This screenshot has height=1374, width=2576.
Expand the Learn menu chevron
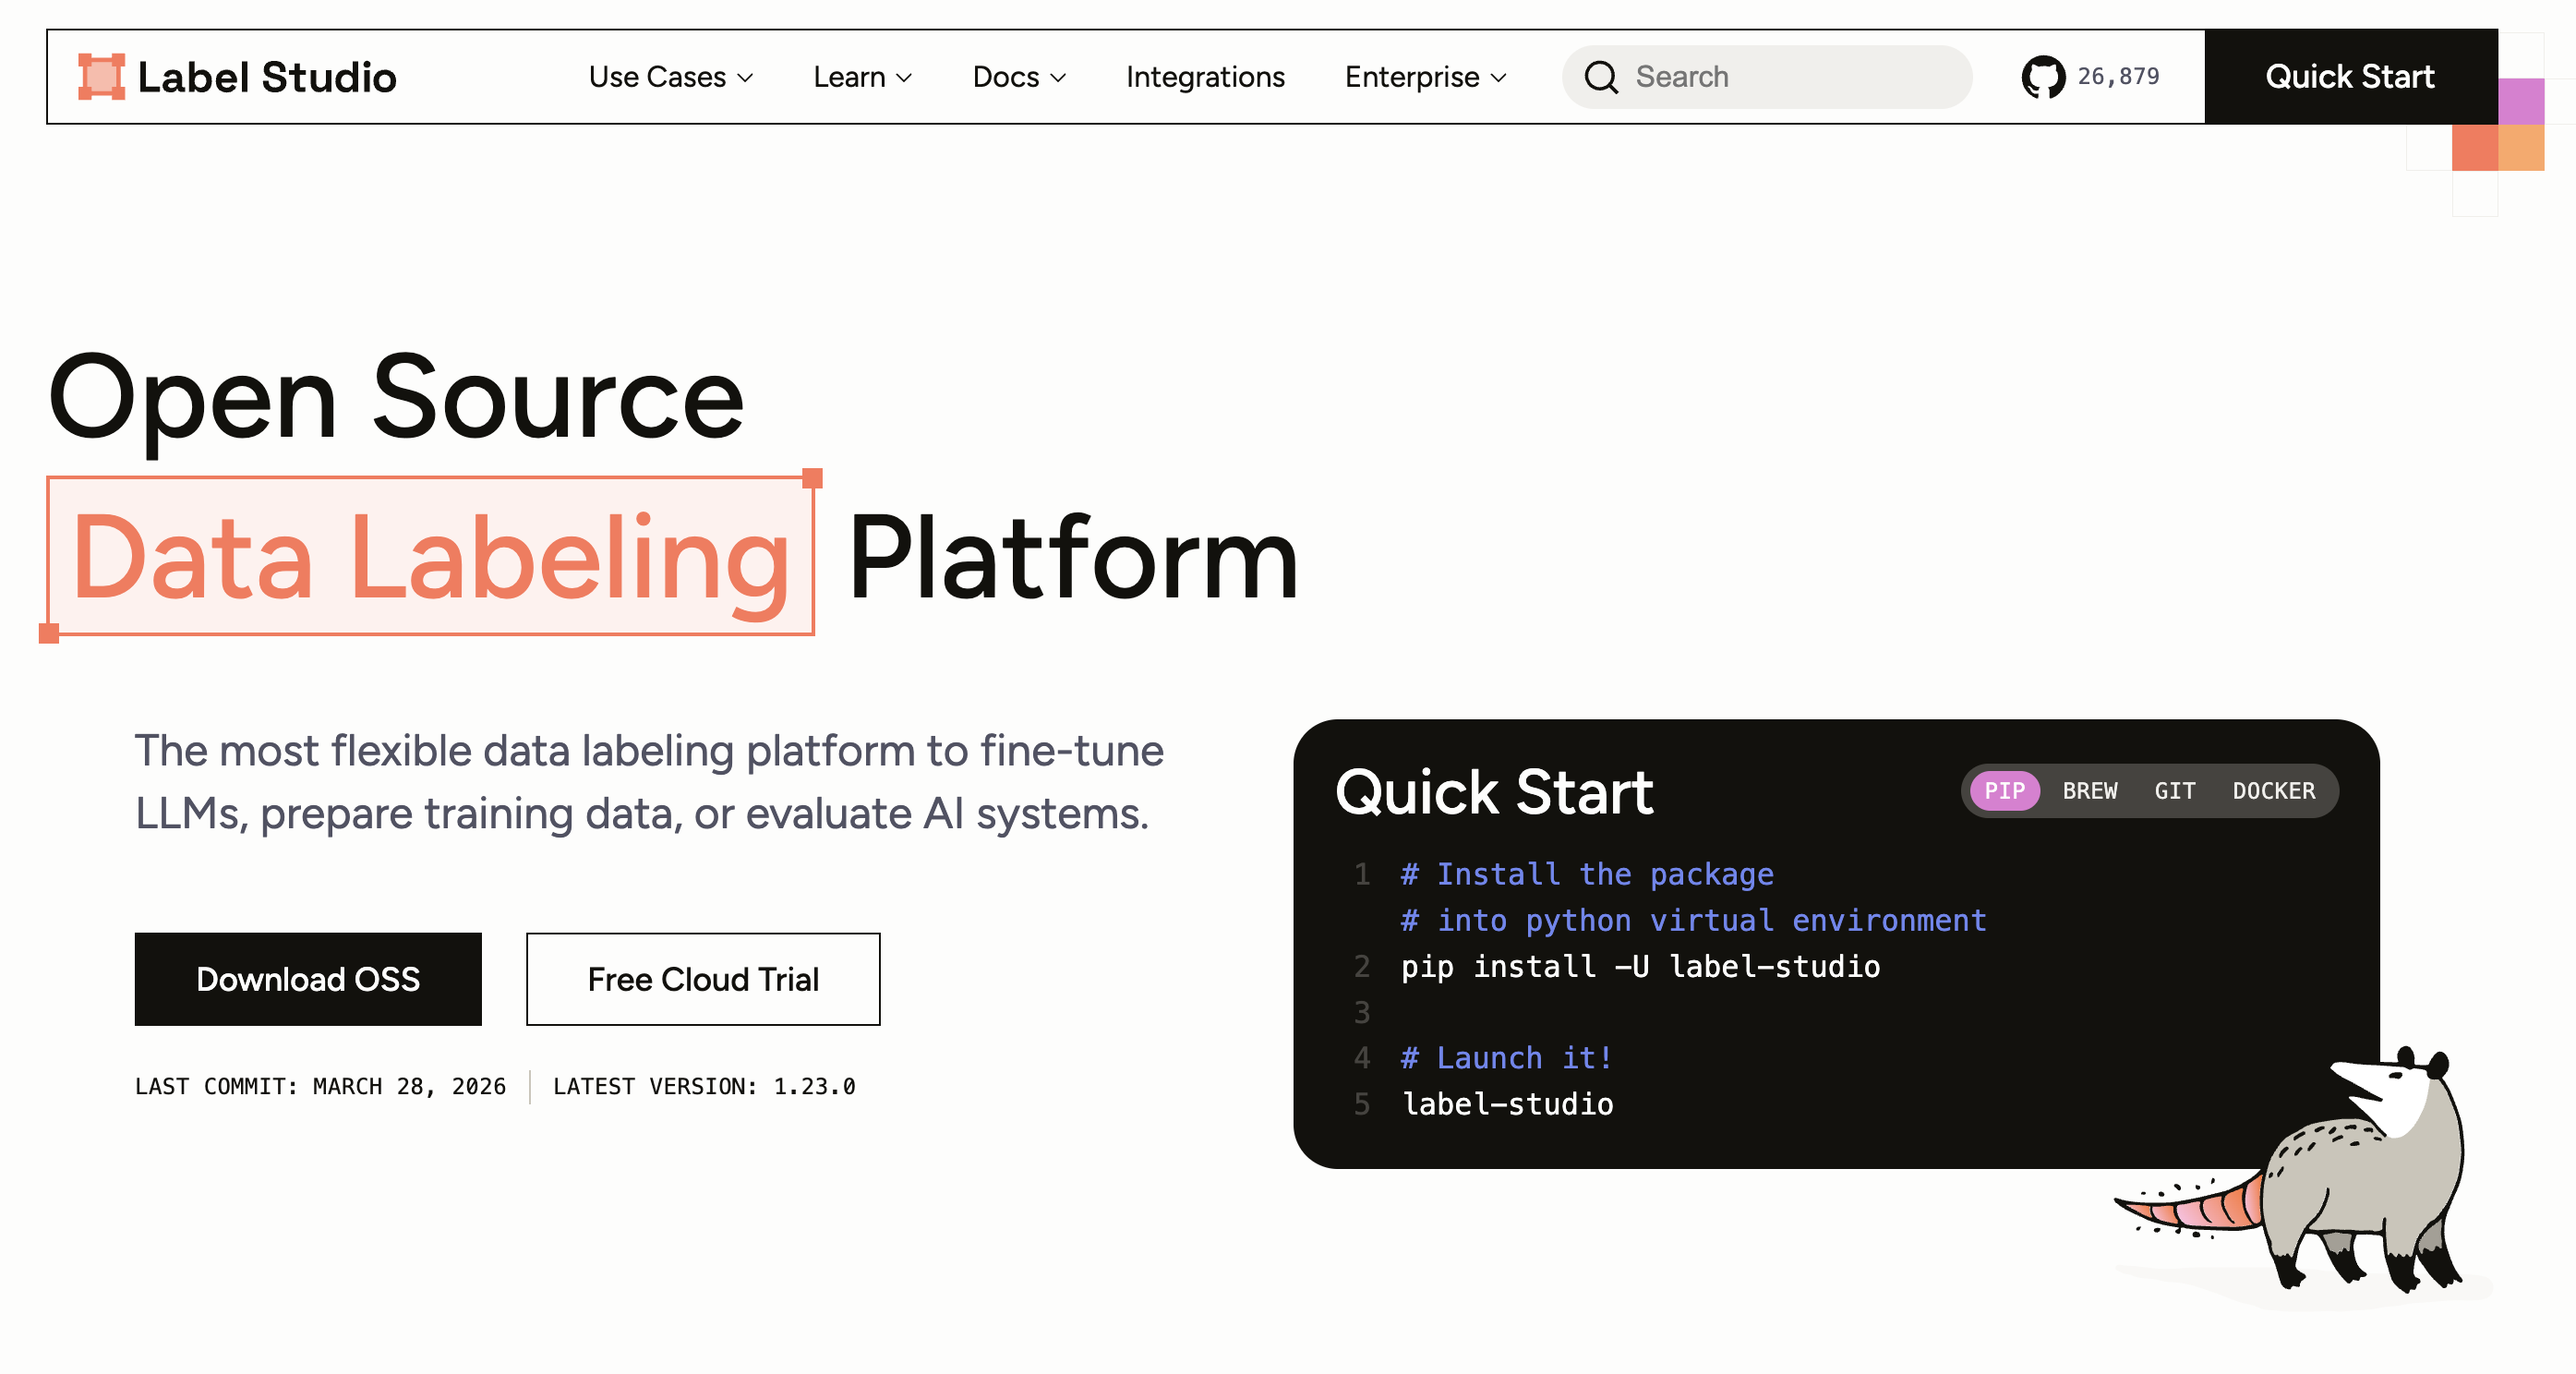point(904,78)
